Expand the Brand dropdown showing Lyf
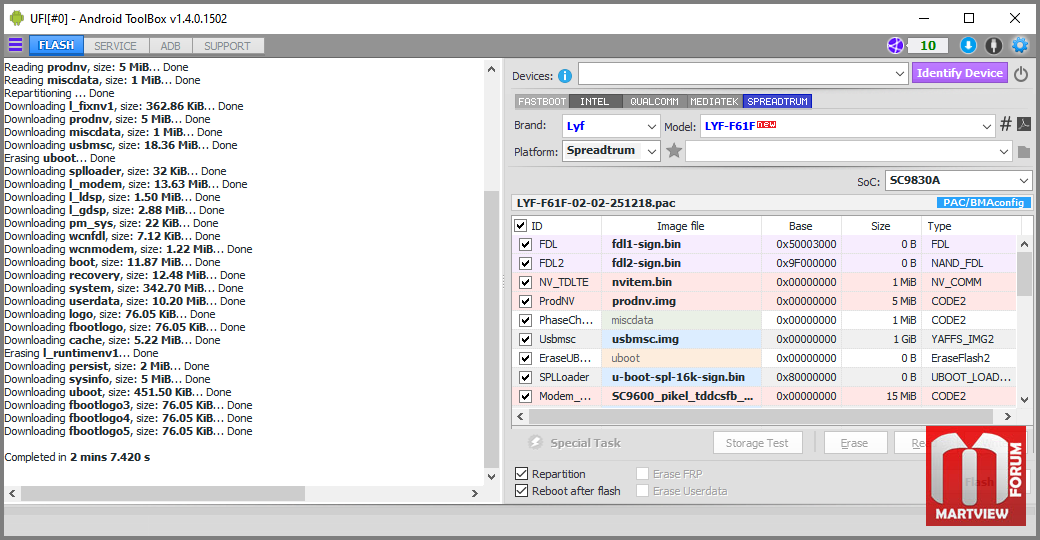This screenshot has width=1040, height=540. click(x=611, y=126)
